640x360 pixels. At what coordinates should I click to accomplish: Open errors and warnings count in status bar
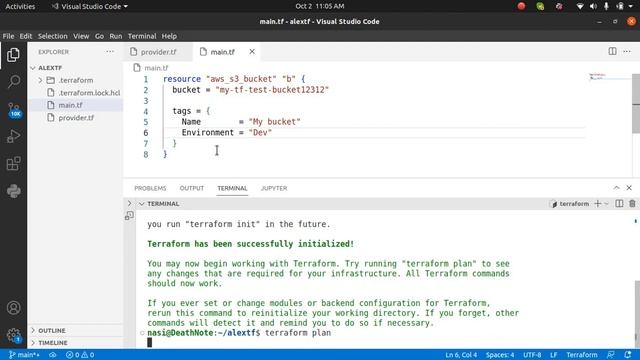(80, 355)
